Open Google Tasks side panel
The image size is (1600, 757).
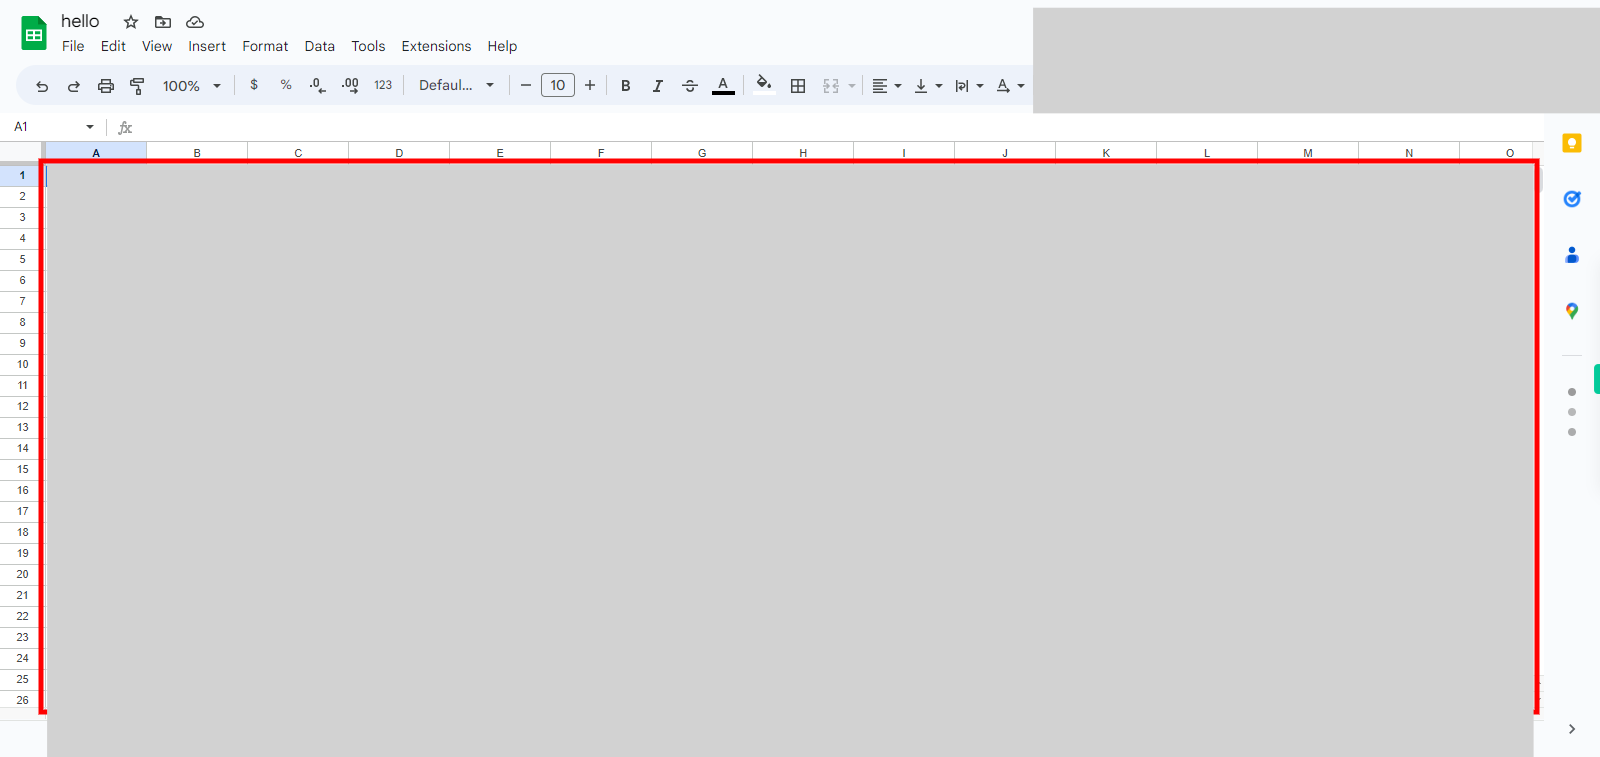click(1572, 199)
